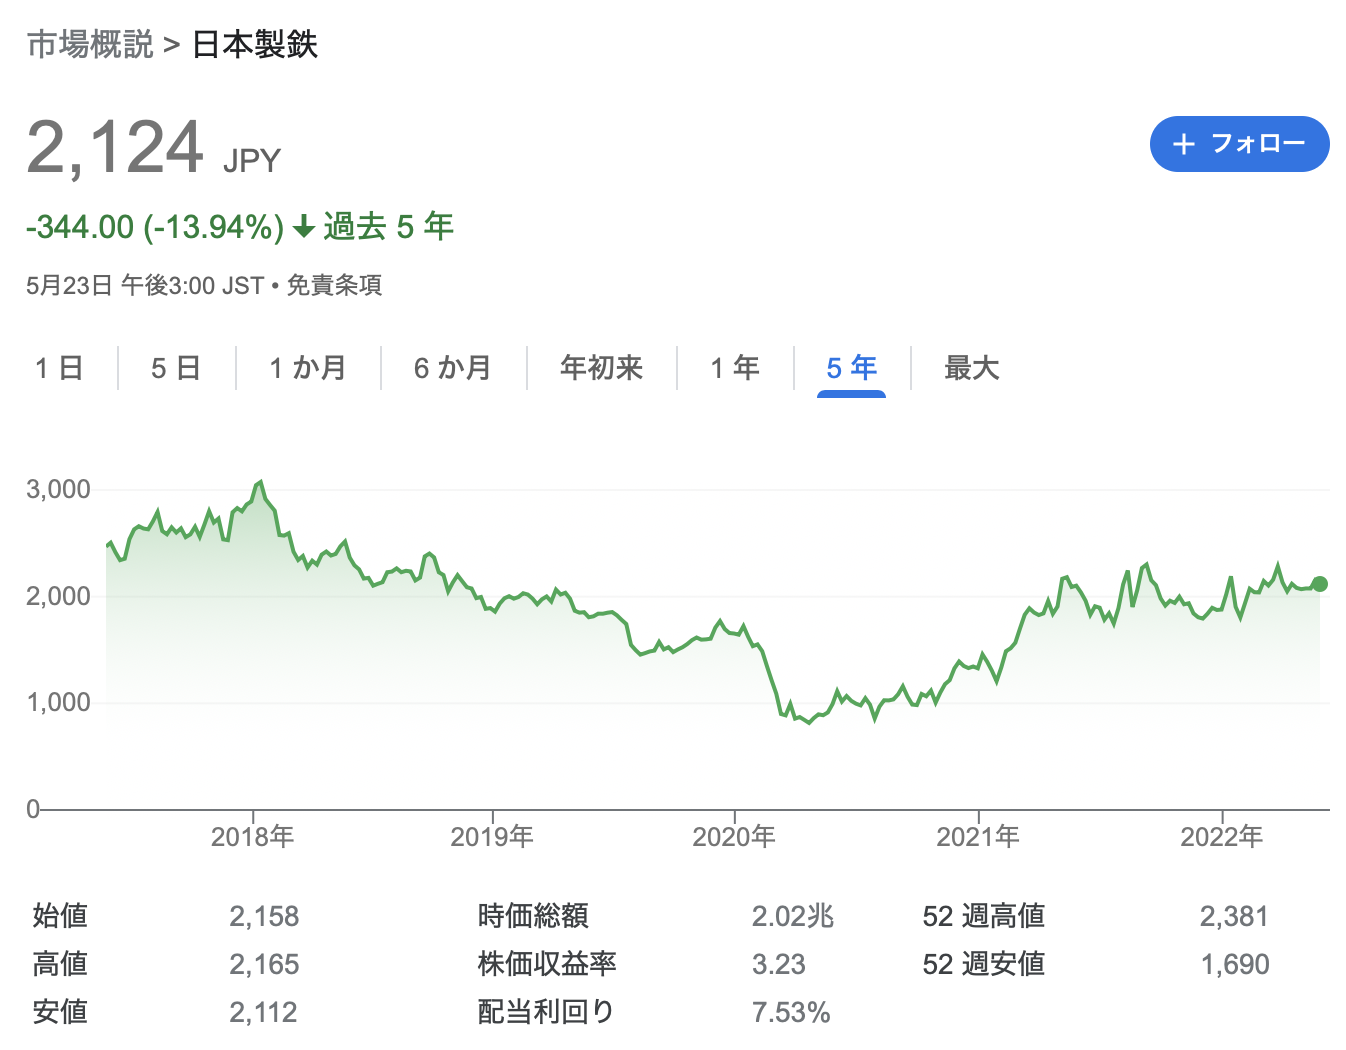Choose the 1 年 range tab
The image size is (1346, 1050).
pyautogui.click(x=735, y=368)
